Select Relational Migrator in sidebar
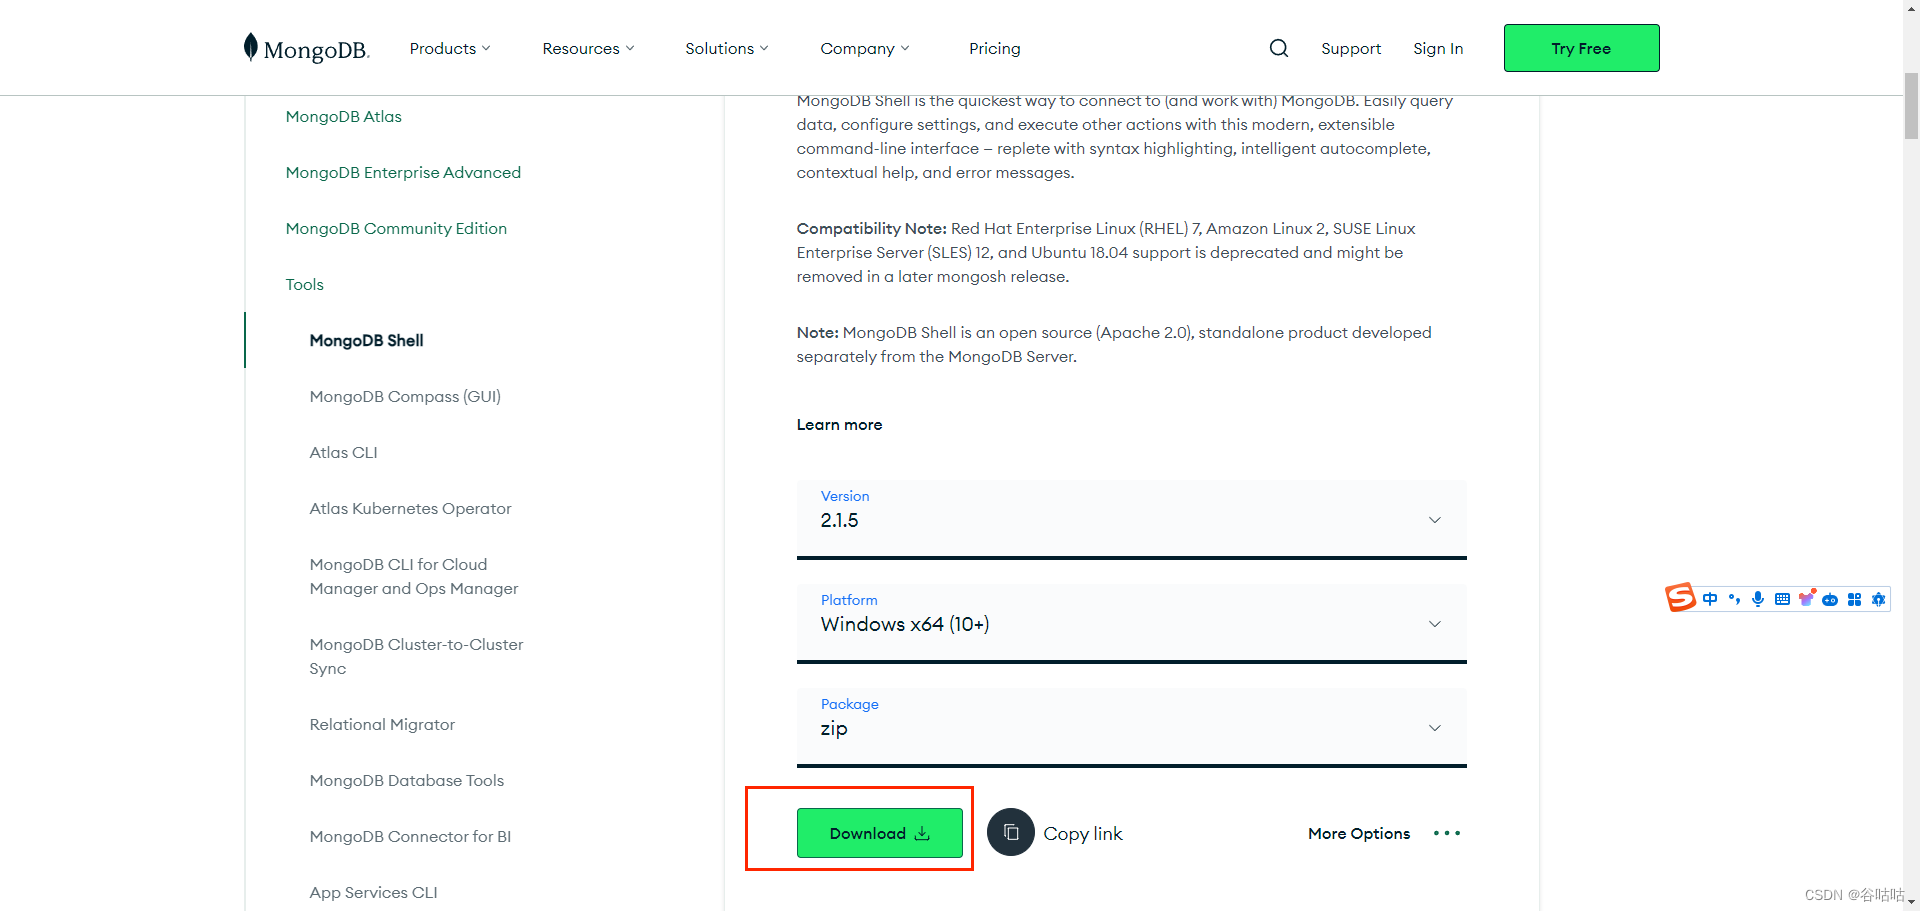Image resolution: width=1920 pixels, height=911 pixels. (382, 724)
